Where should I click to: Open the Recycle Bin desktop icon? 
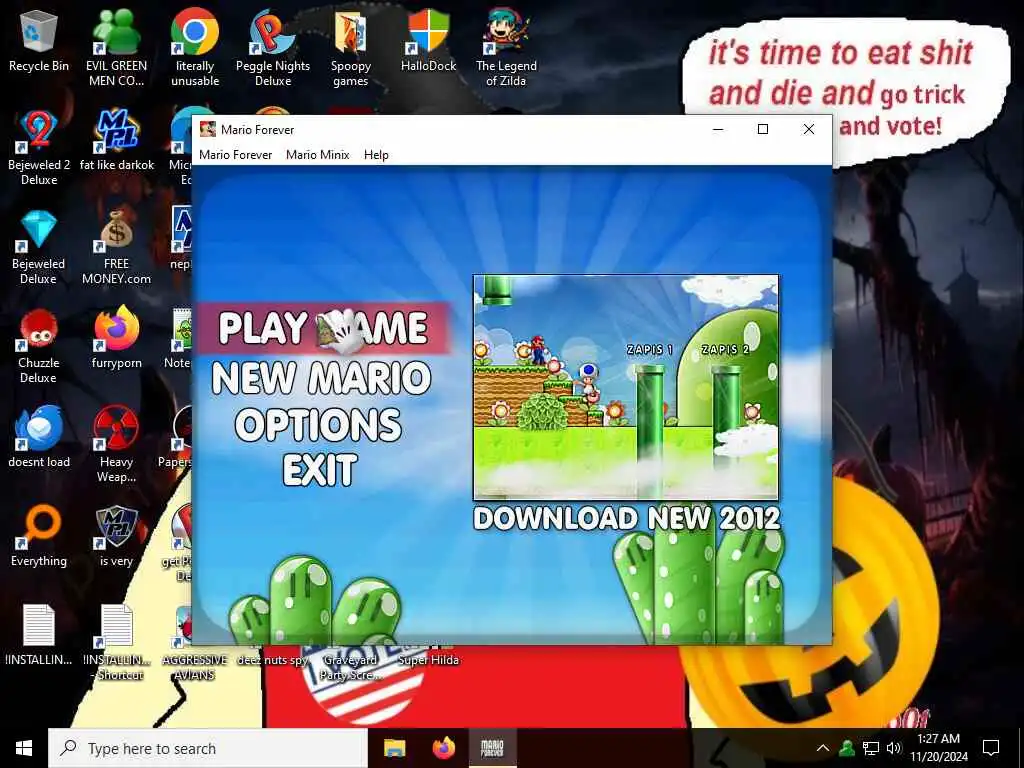(39, 41)
